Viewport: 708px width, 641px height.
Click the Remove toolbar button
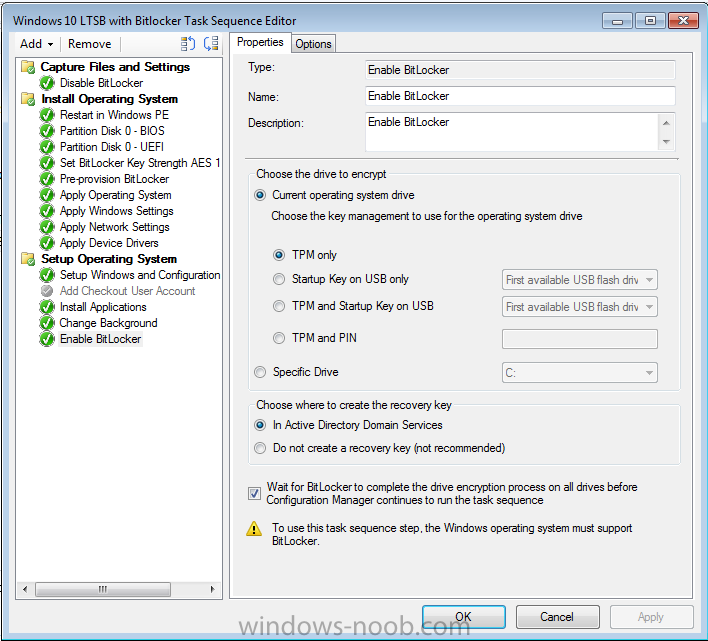[89, 44]
